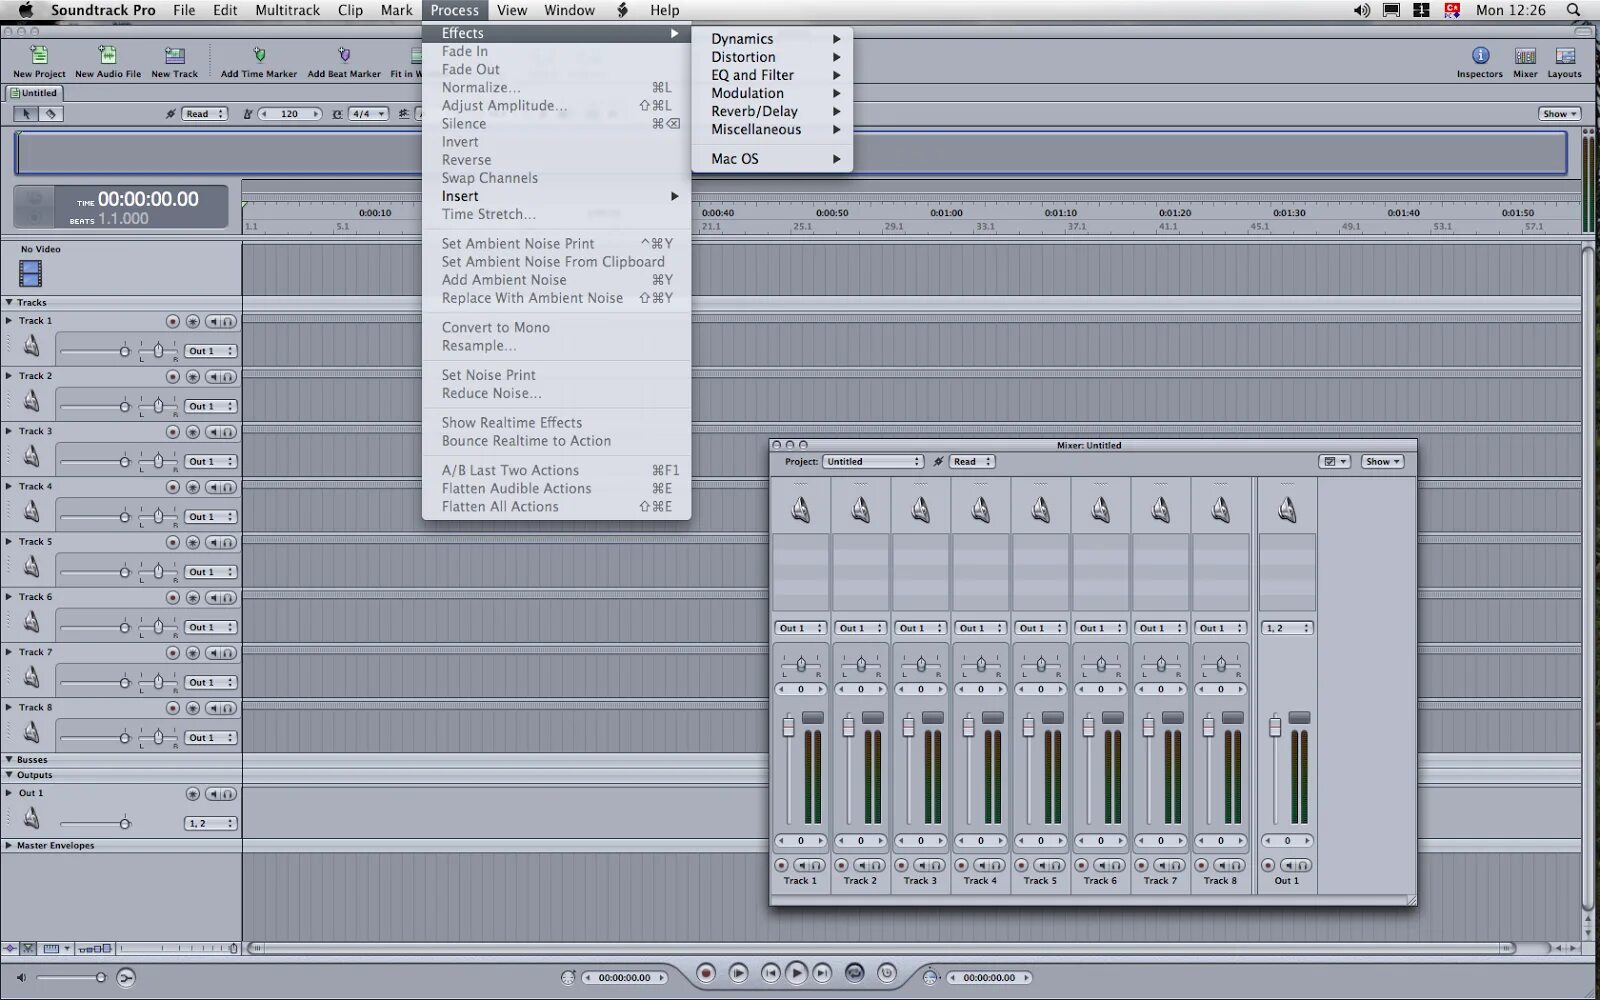Click the New Track toolbar icon
Screen dimensions: 1600x1000
[174, 55]
